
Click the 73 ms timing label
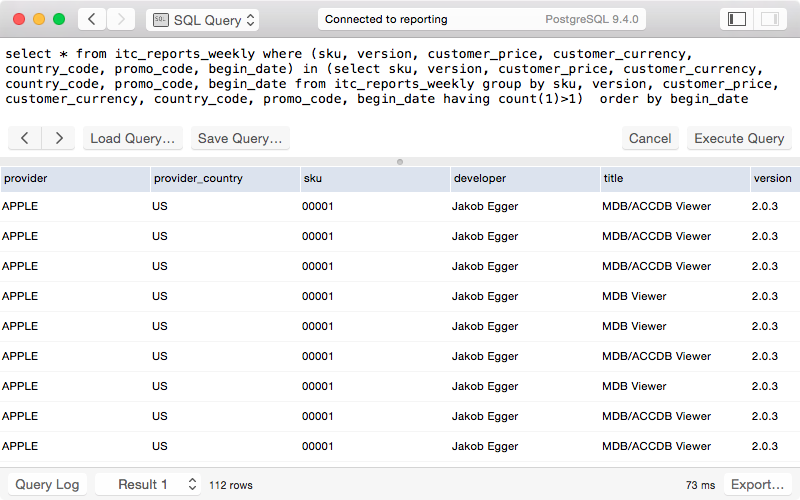(700, 485)
